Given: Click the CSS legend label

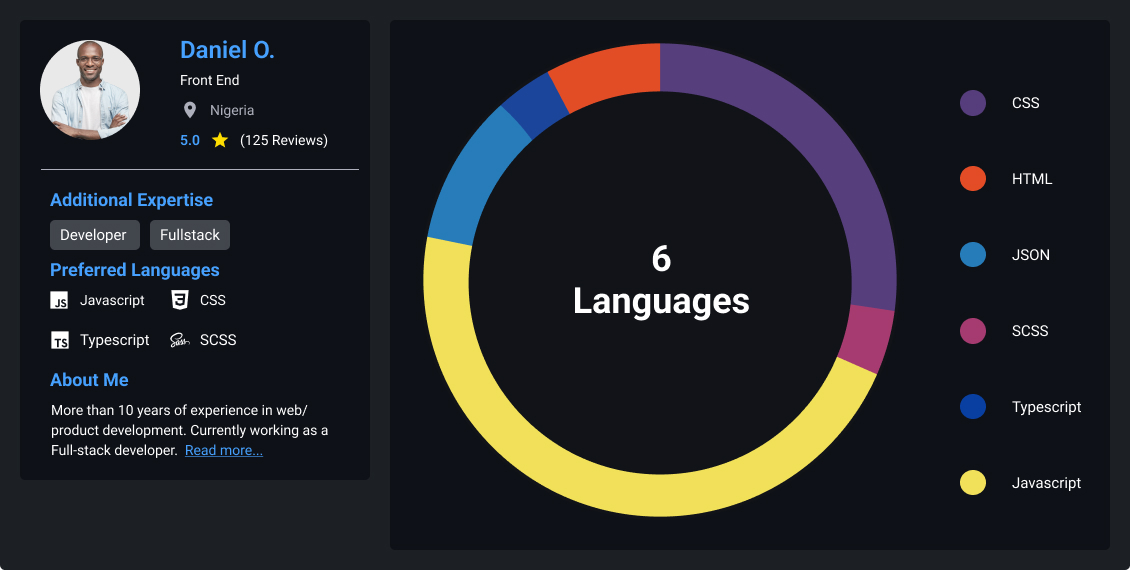Looking at the screenshot, I should coord(1026,103).
